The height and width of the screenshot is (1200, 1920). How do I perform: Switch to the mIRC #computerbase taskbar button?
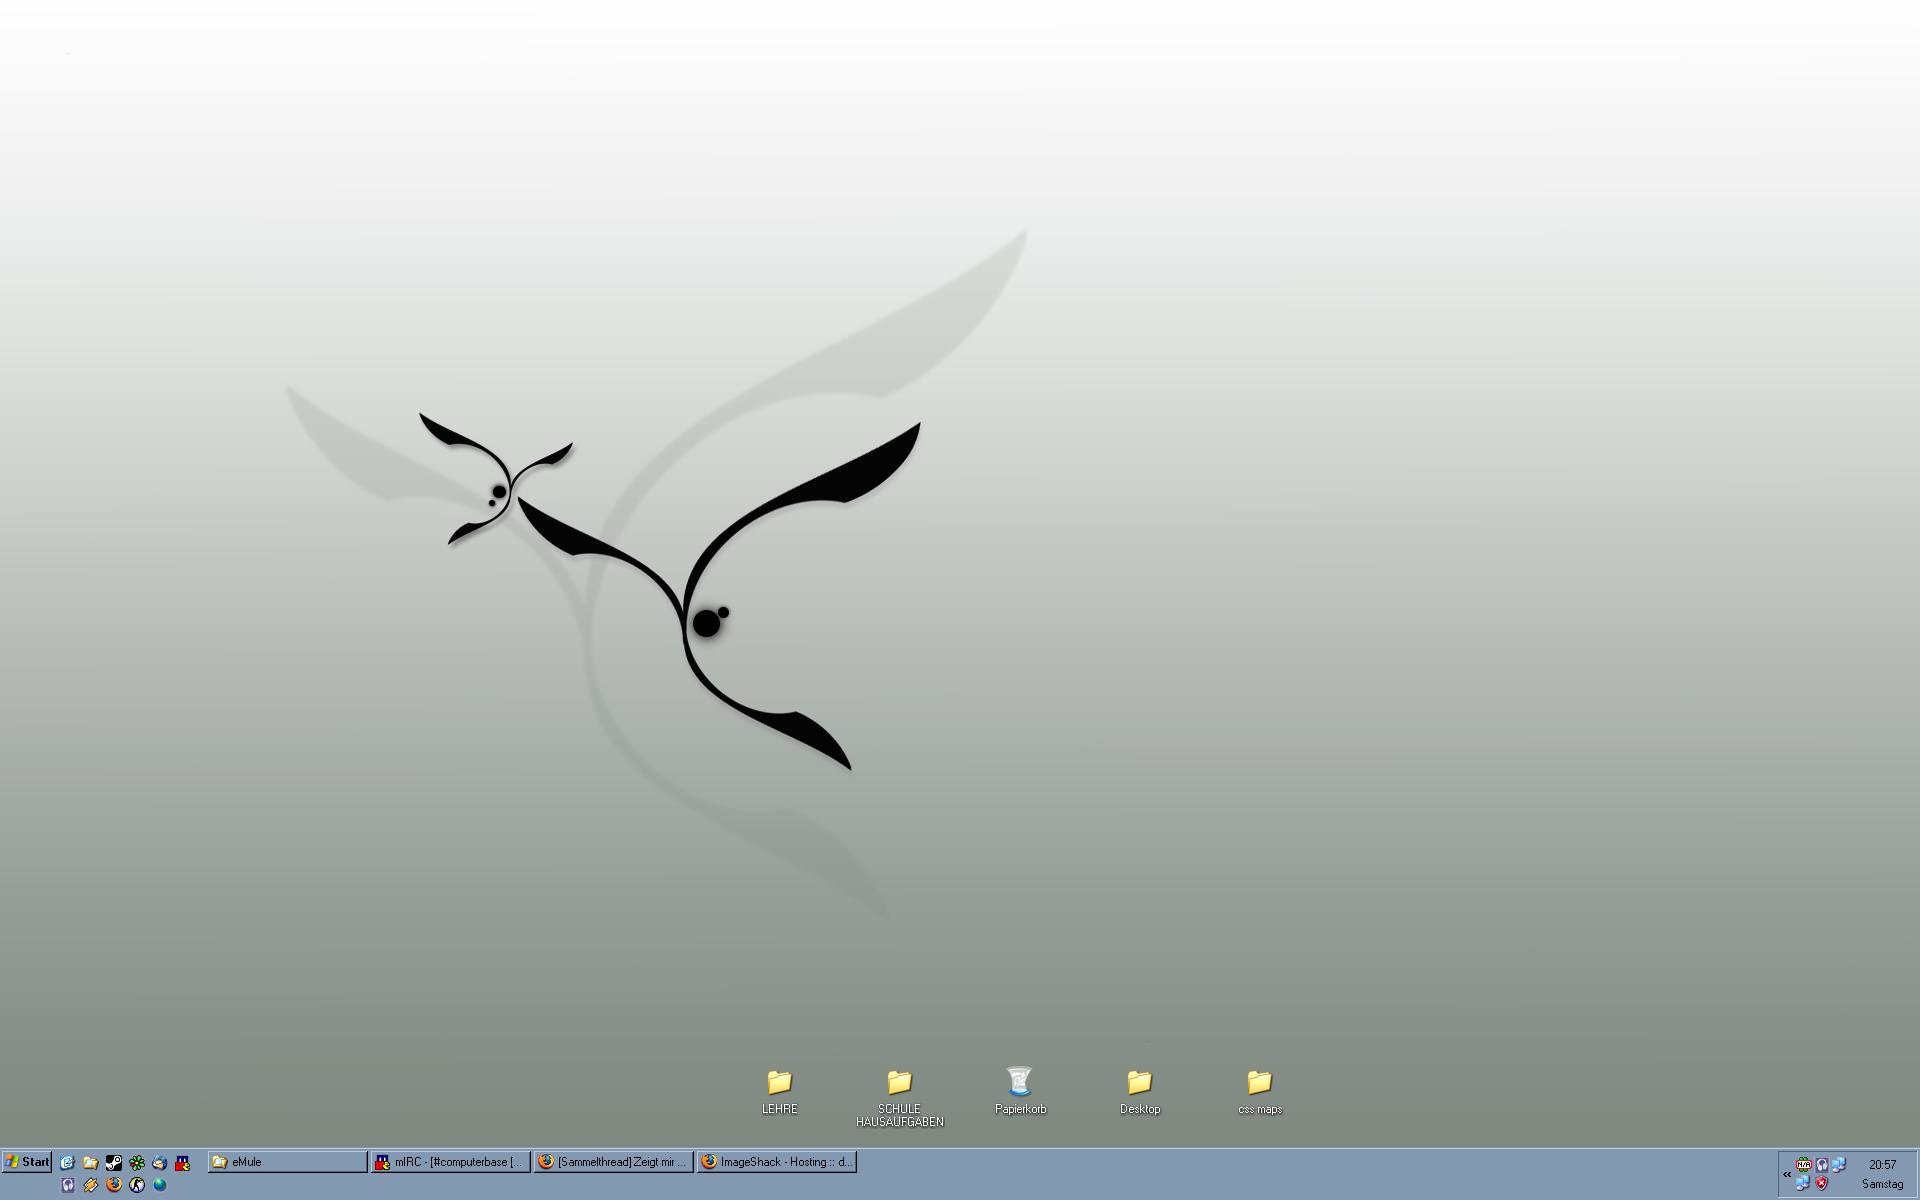[x=451, y=1162]
